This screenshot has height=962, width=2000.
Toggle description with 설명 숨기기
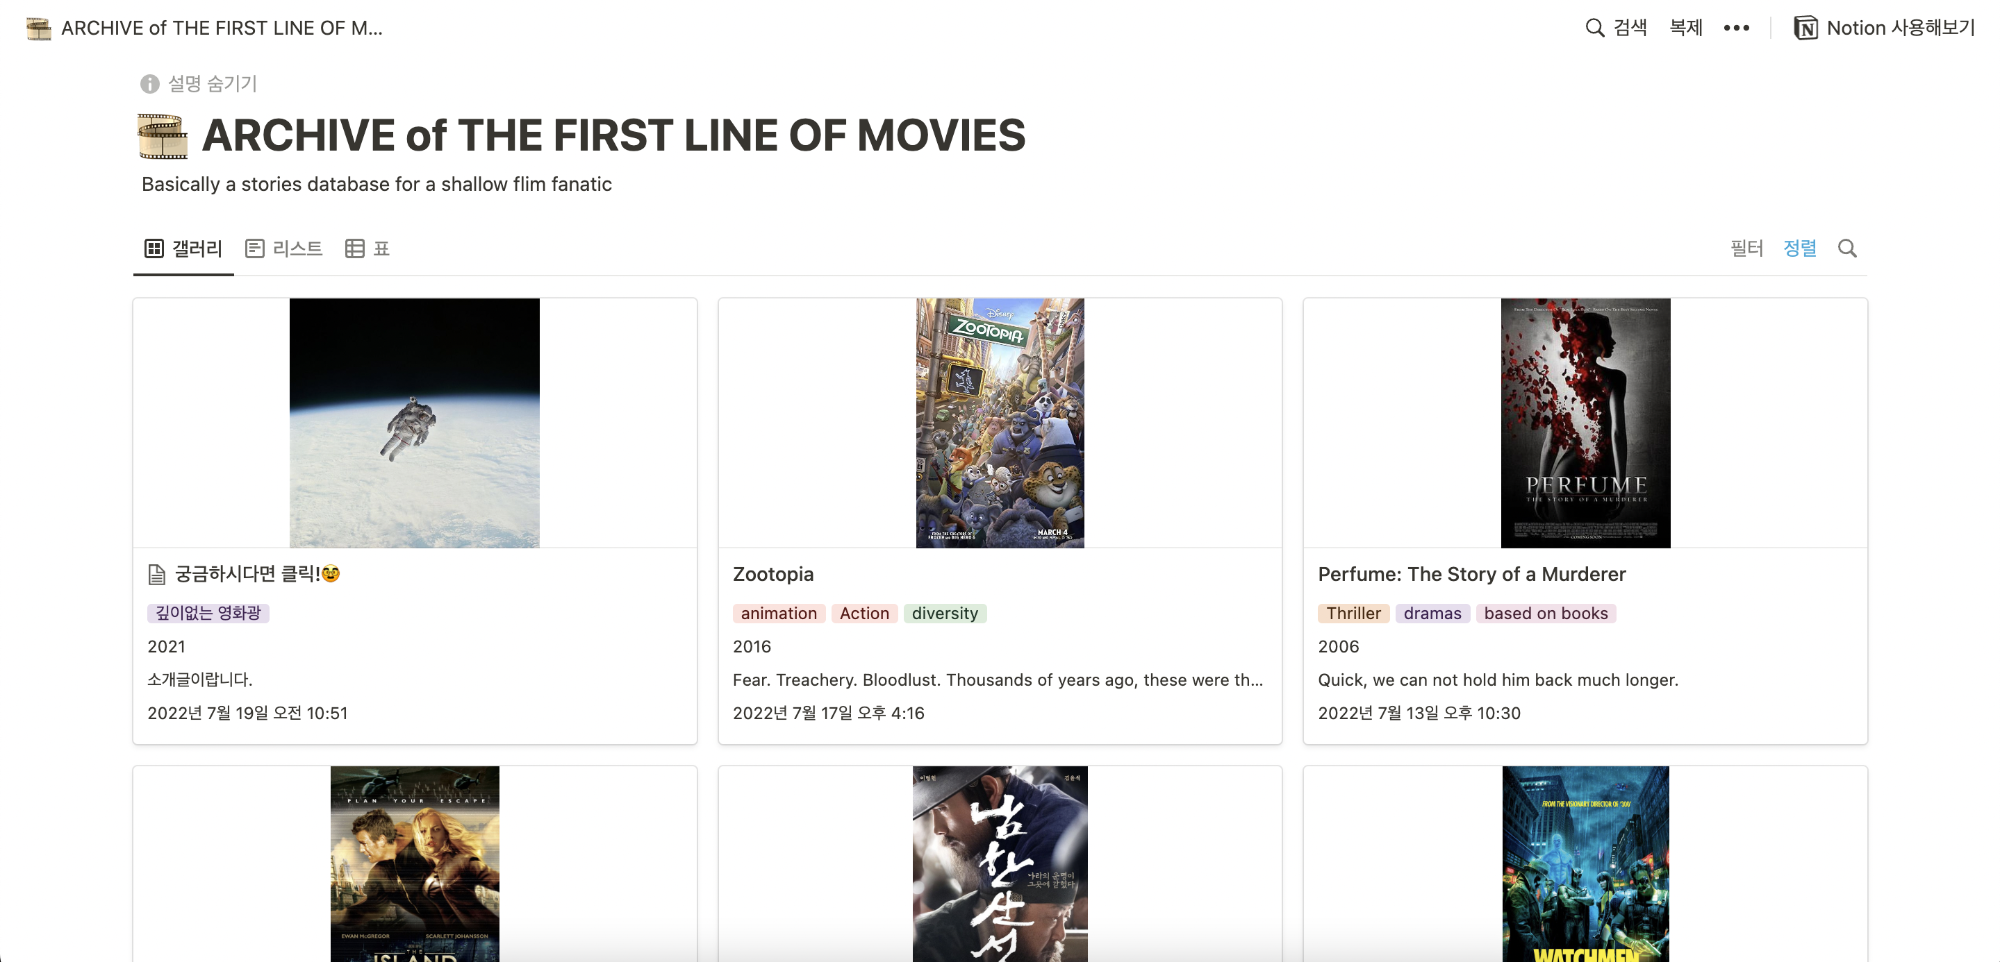(212, 84)
